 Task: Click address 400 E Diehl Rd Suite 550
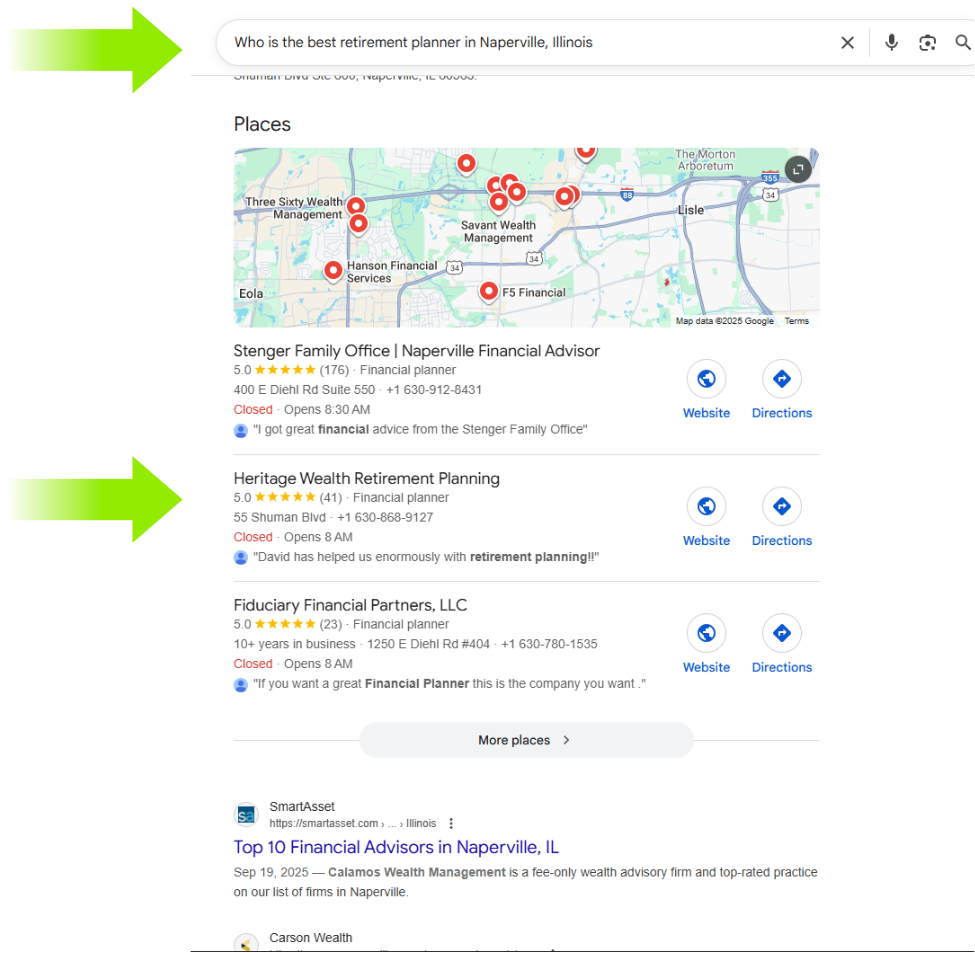(x=304, y=390)
